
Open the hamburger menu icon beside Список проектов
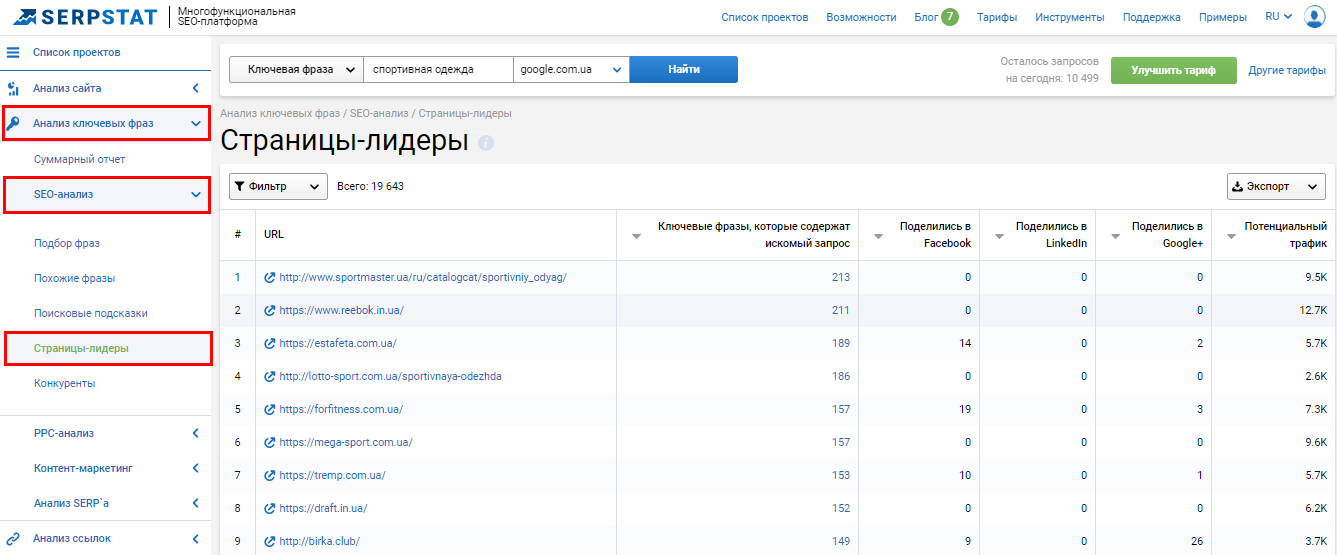pos(14,52)
